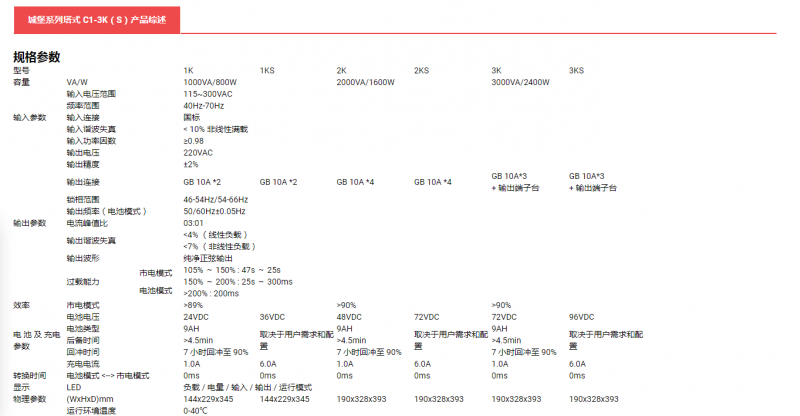This screenshot has width=800, height=416.
Task: Click the 电池电压 label
Action: pos(83,317)
